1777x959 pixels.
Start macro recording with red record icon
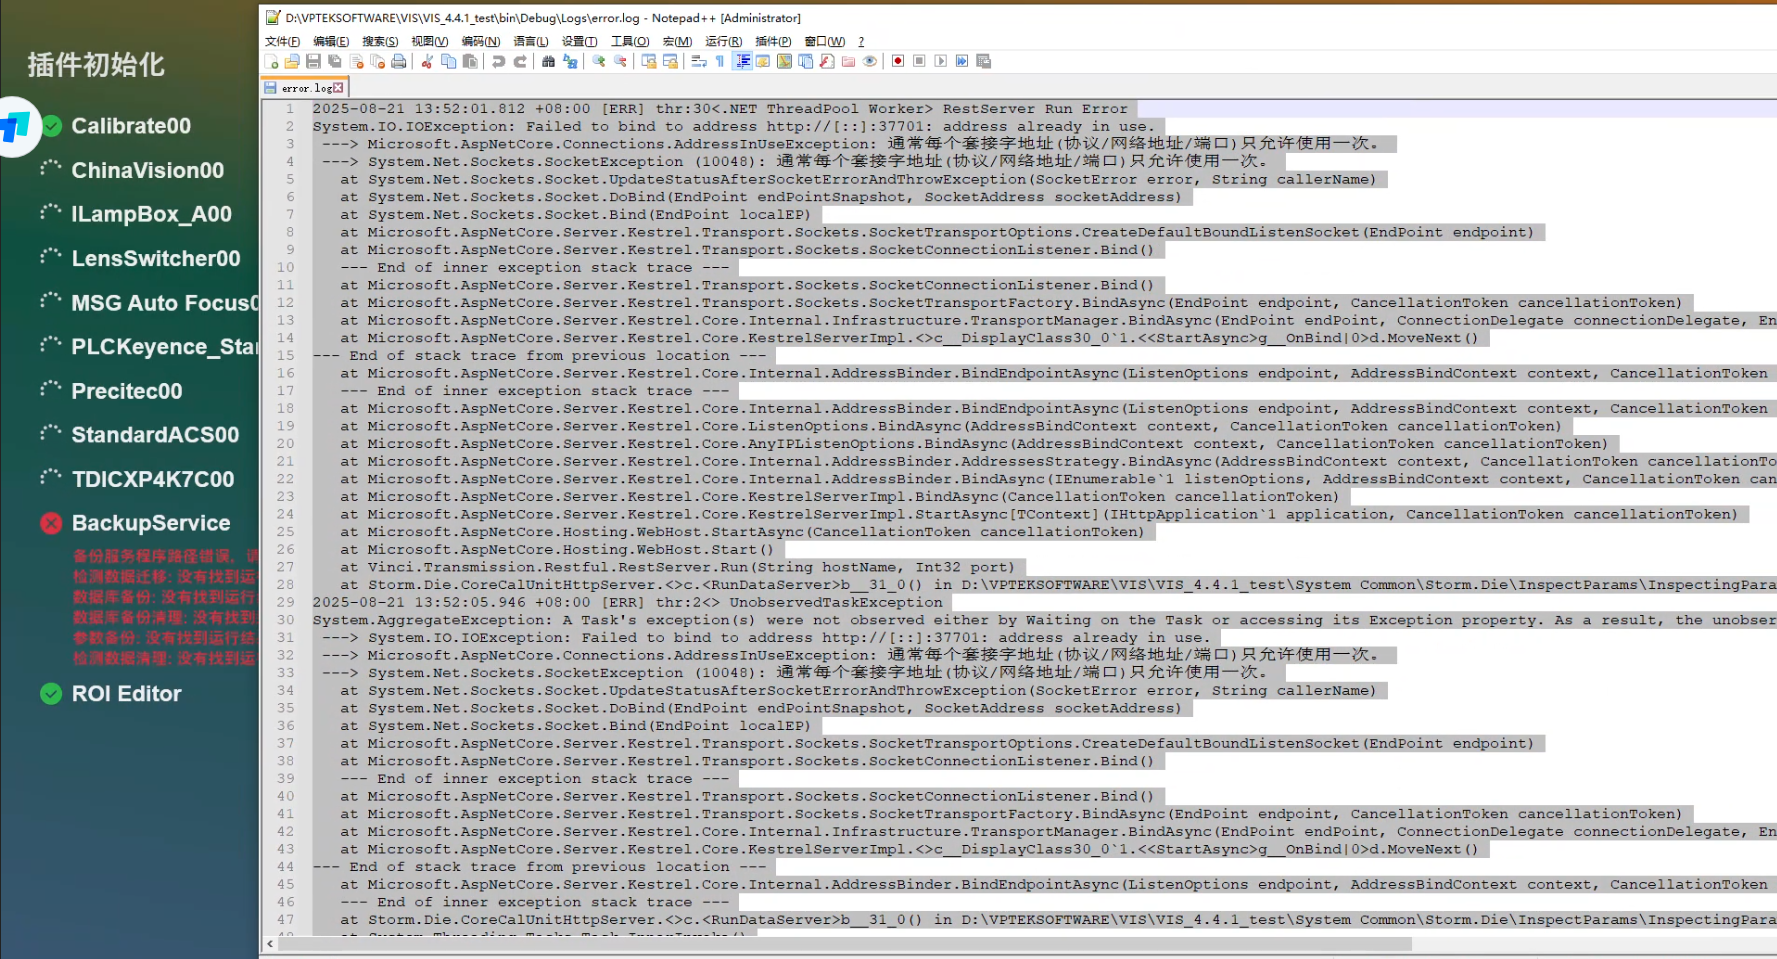coord(898,61)
